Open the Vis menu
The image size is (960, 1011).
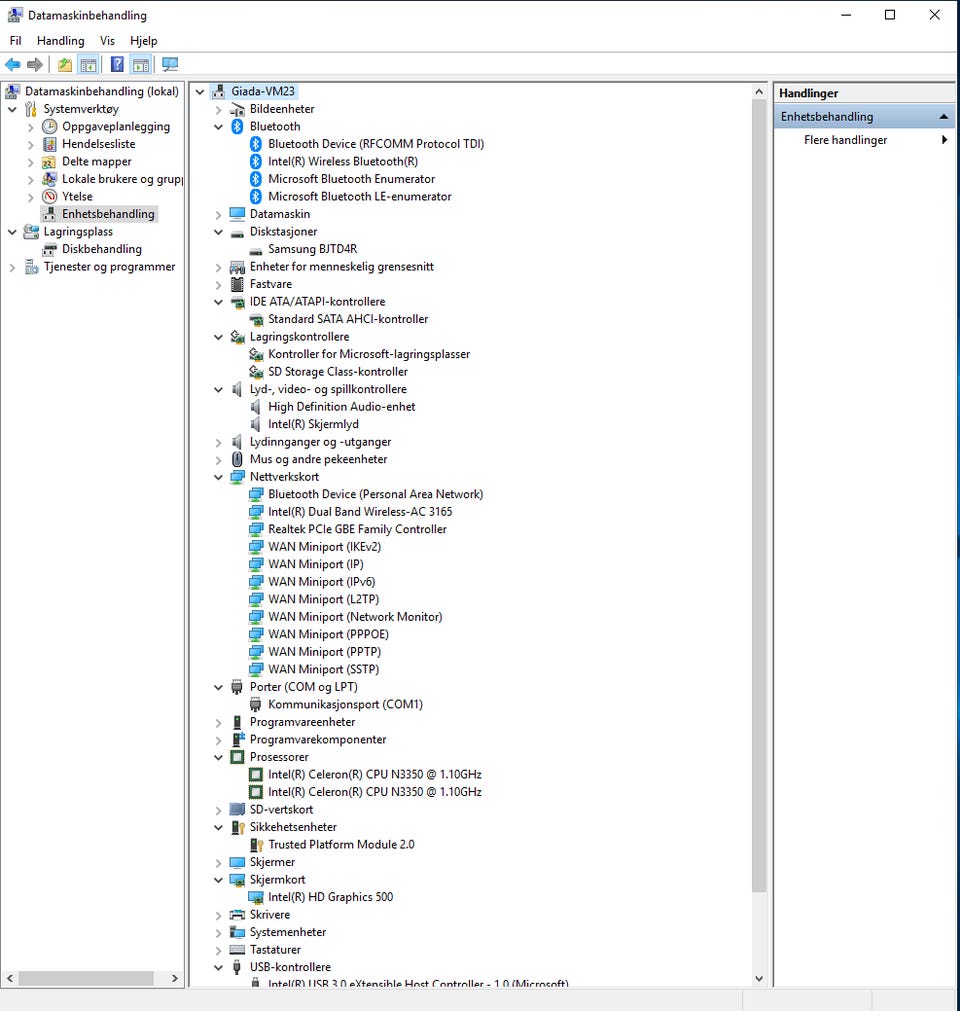pyautogui.click(x=107, y=41)
